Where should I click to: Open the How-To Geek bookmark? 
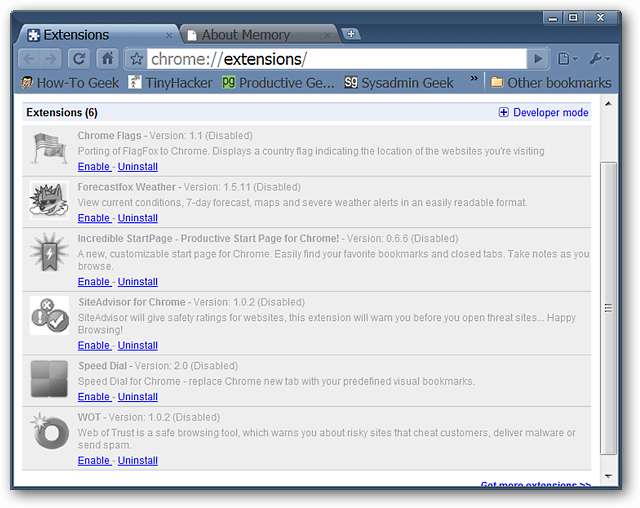point(70,83)
